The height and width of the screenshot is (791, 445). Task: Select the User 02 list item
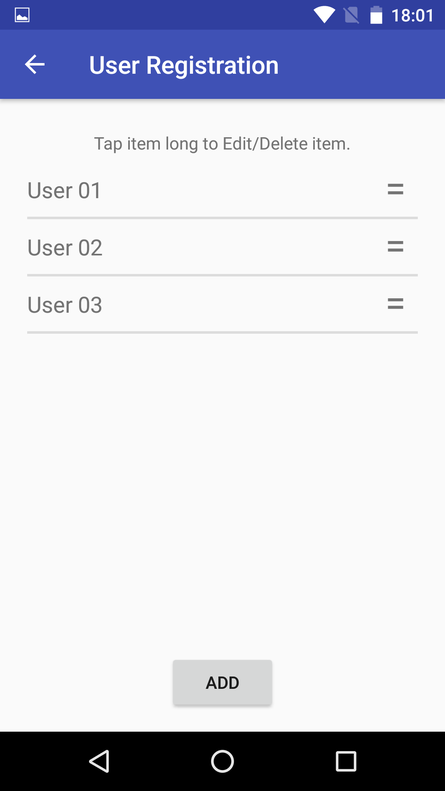(222, 247)
